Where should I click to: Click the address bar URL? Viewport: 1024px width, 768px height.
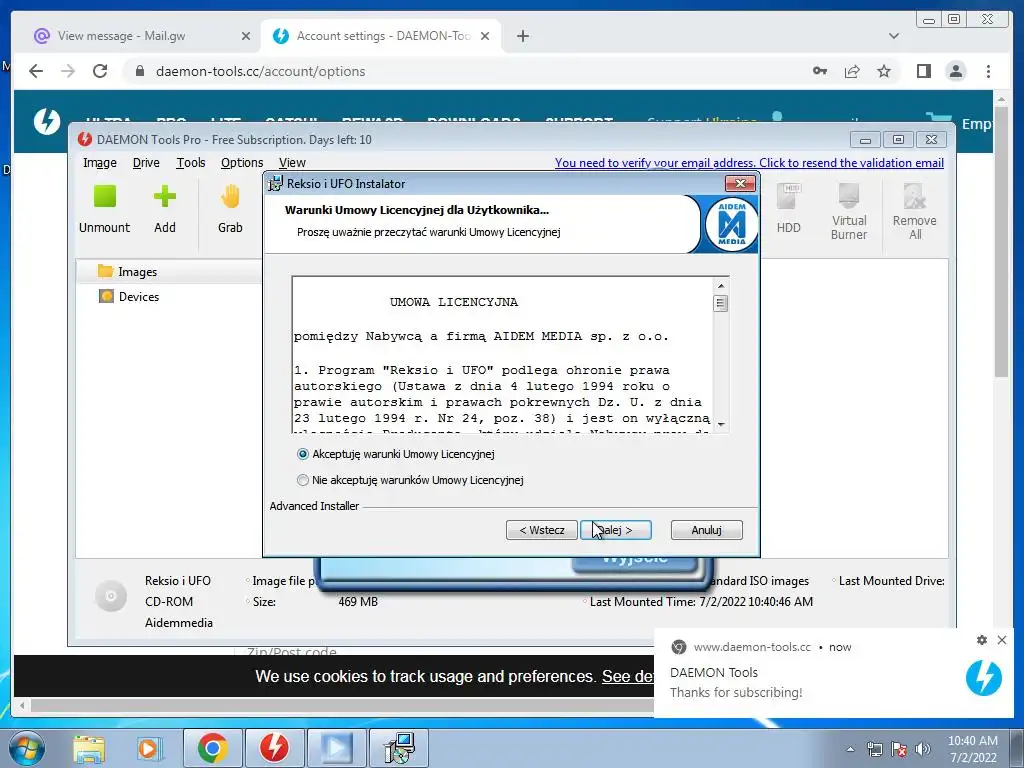pos(261,71)
